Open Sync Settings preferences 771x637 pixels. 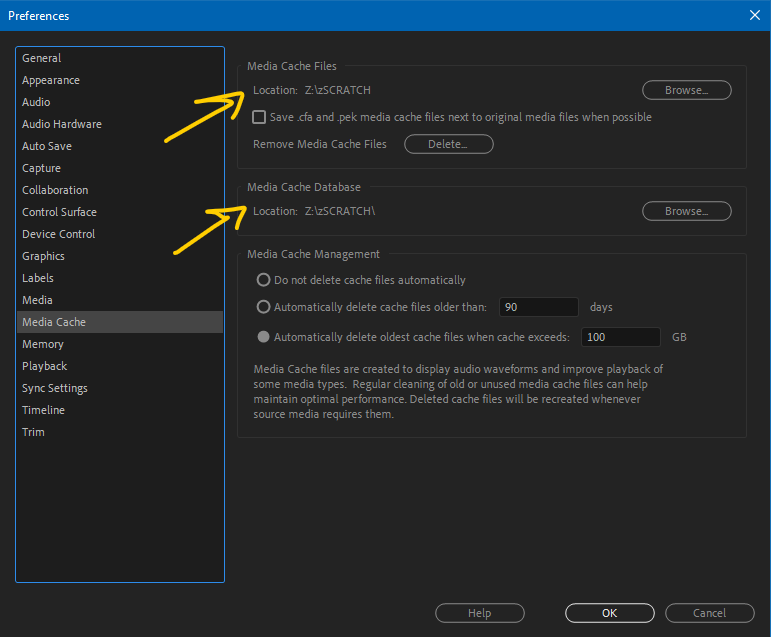point(55,388)
